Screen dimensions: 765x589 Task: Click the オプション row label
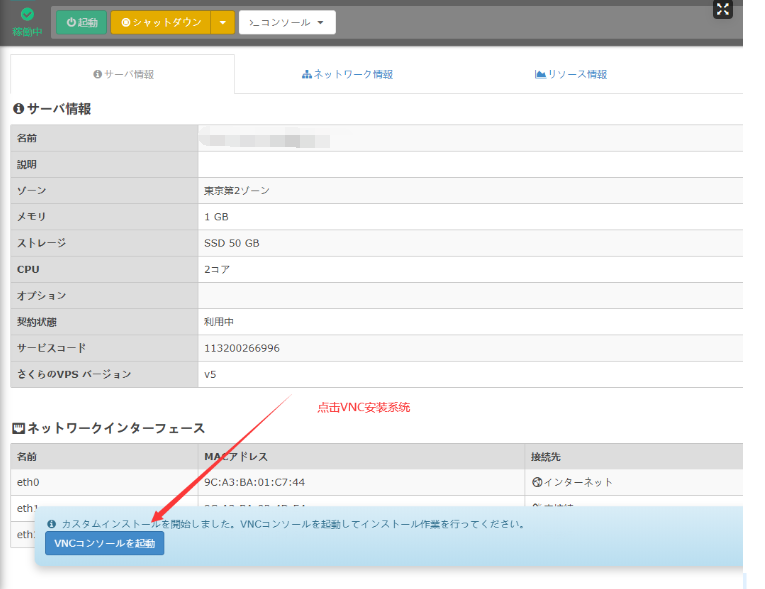41,295
